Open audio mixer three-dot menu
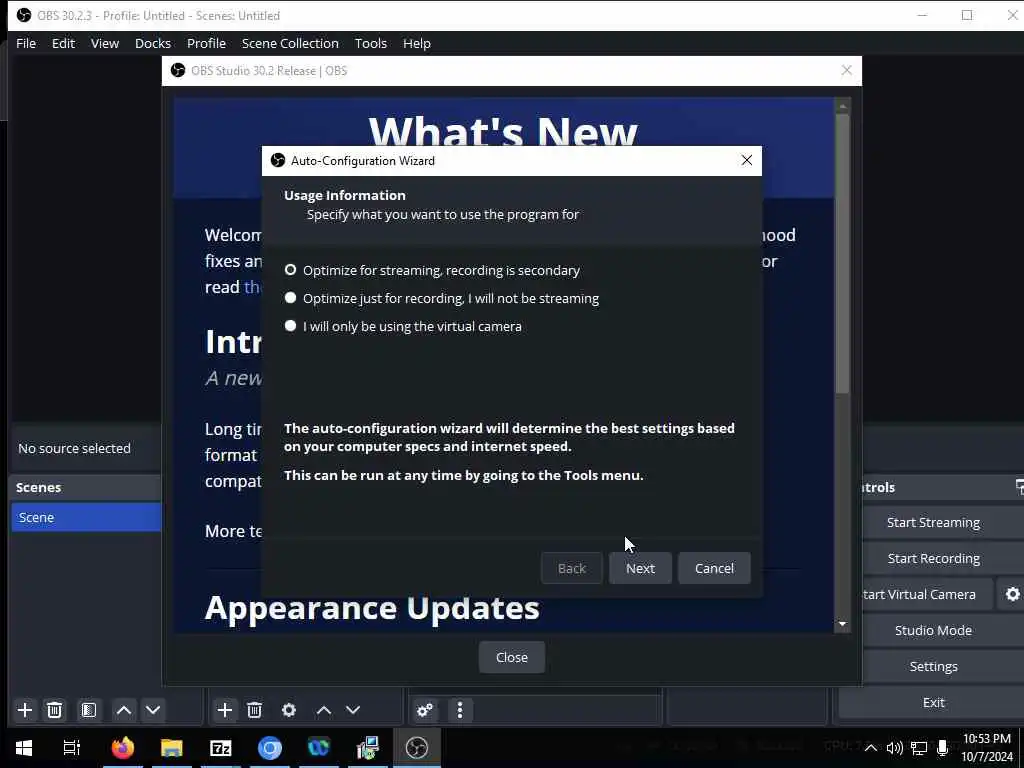This screenshot has width=1024, height=768. click(x=460, y=710)
